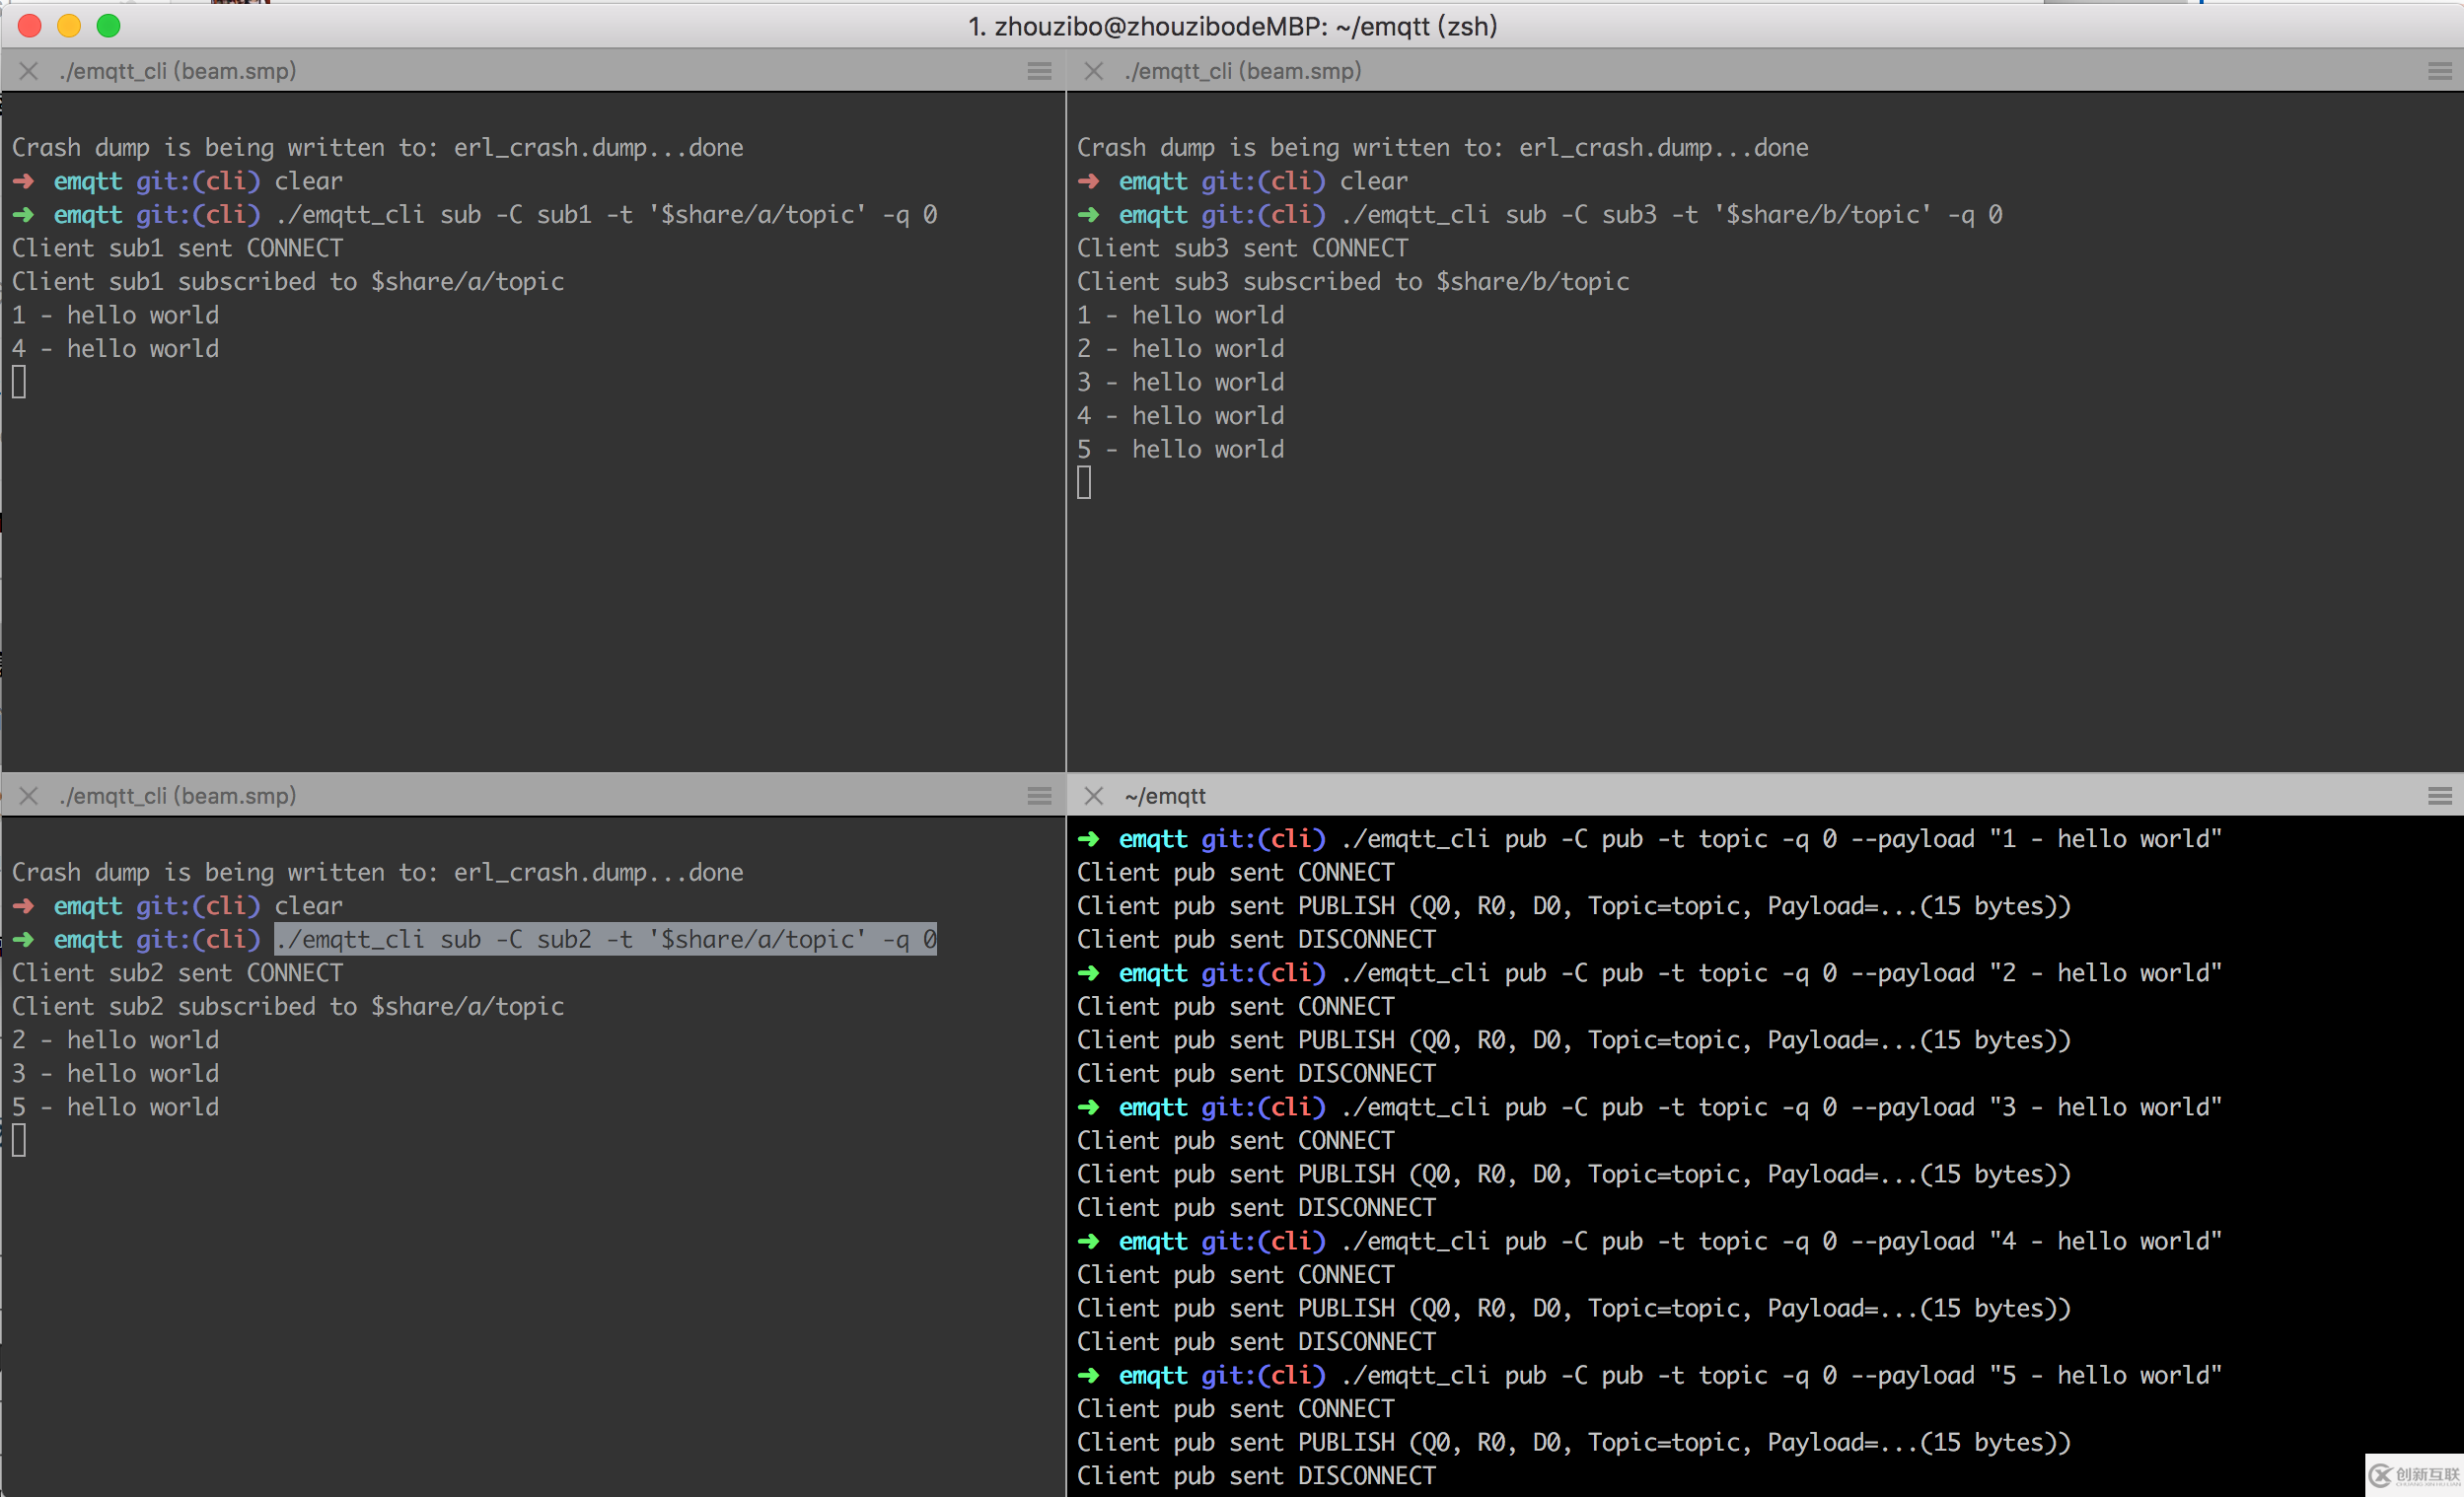This screenshot has width=2464, height=1497.
Task: Click pub command with payload "5 - hello world"
Action: point(1781,1375)
